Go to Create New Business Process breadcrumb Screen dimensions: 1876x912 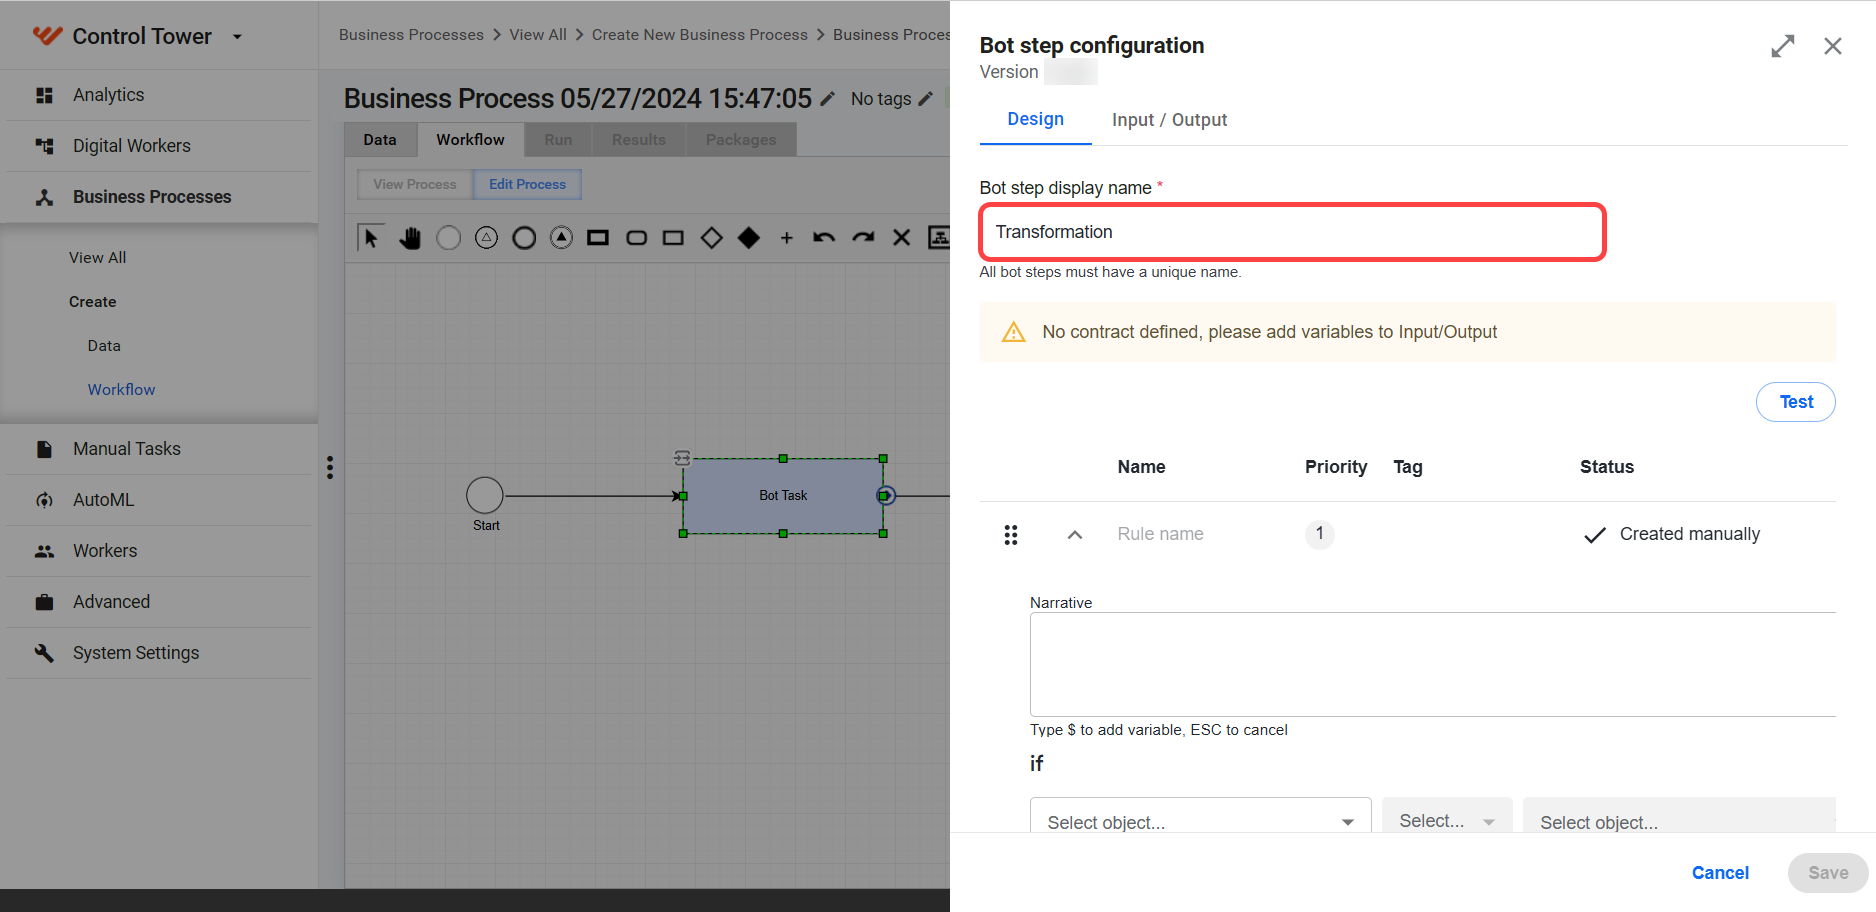700,35
